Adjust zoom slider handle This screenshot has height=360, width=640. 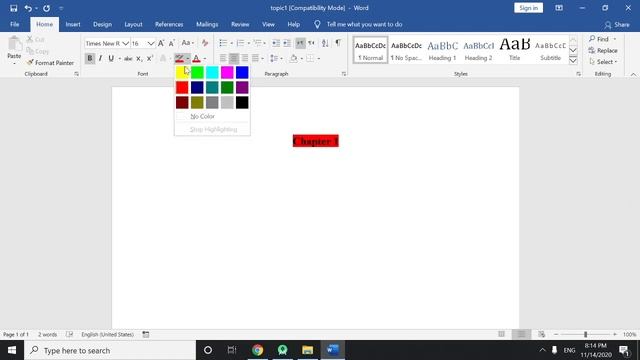point(585,334)
